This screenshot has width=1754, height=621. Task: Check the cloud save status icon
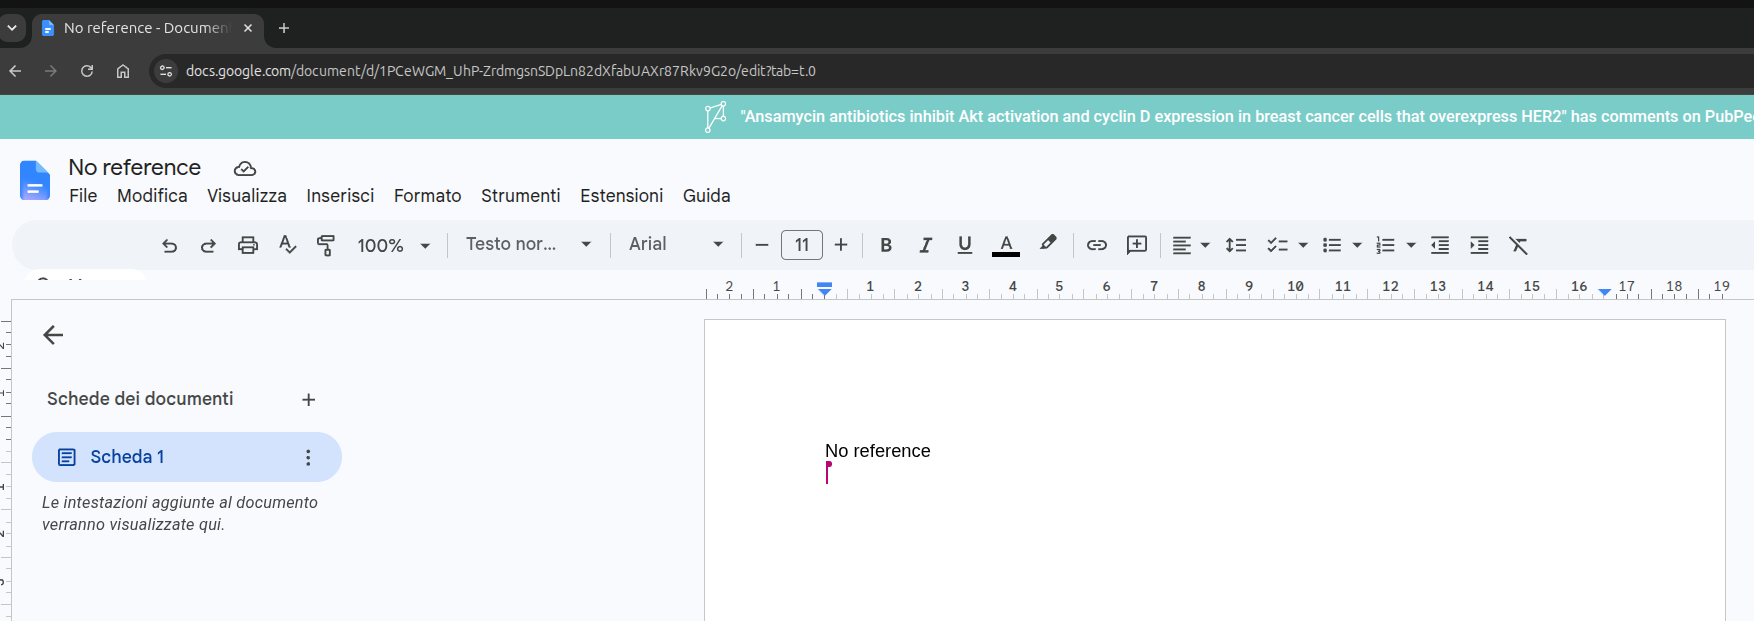point(245,168)
